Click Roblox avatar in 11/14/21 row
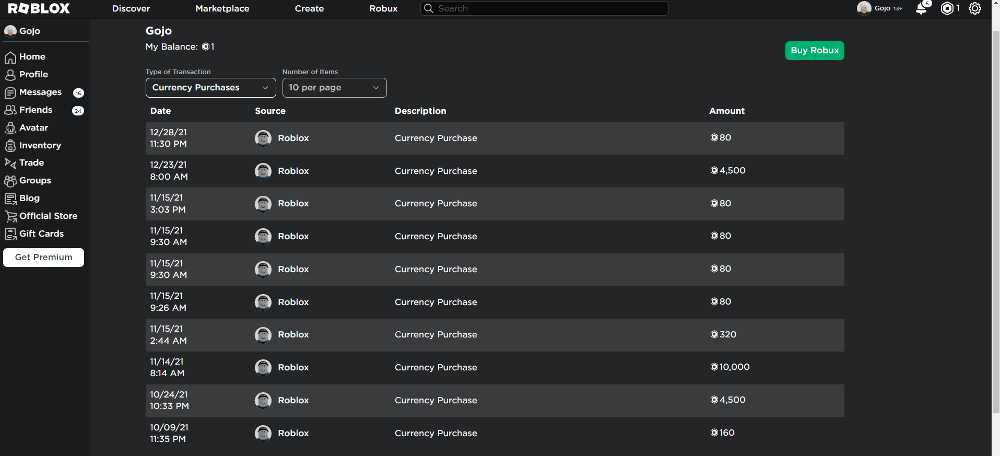 coord(263,367)
